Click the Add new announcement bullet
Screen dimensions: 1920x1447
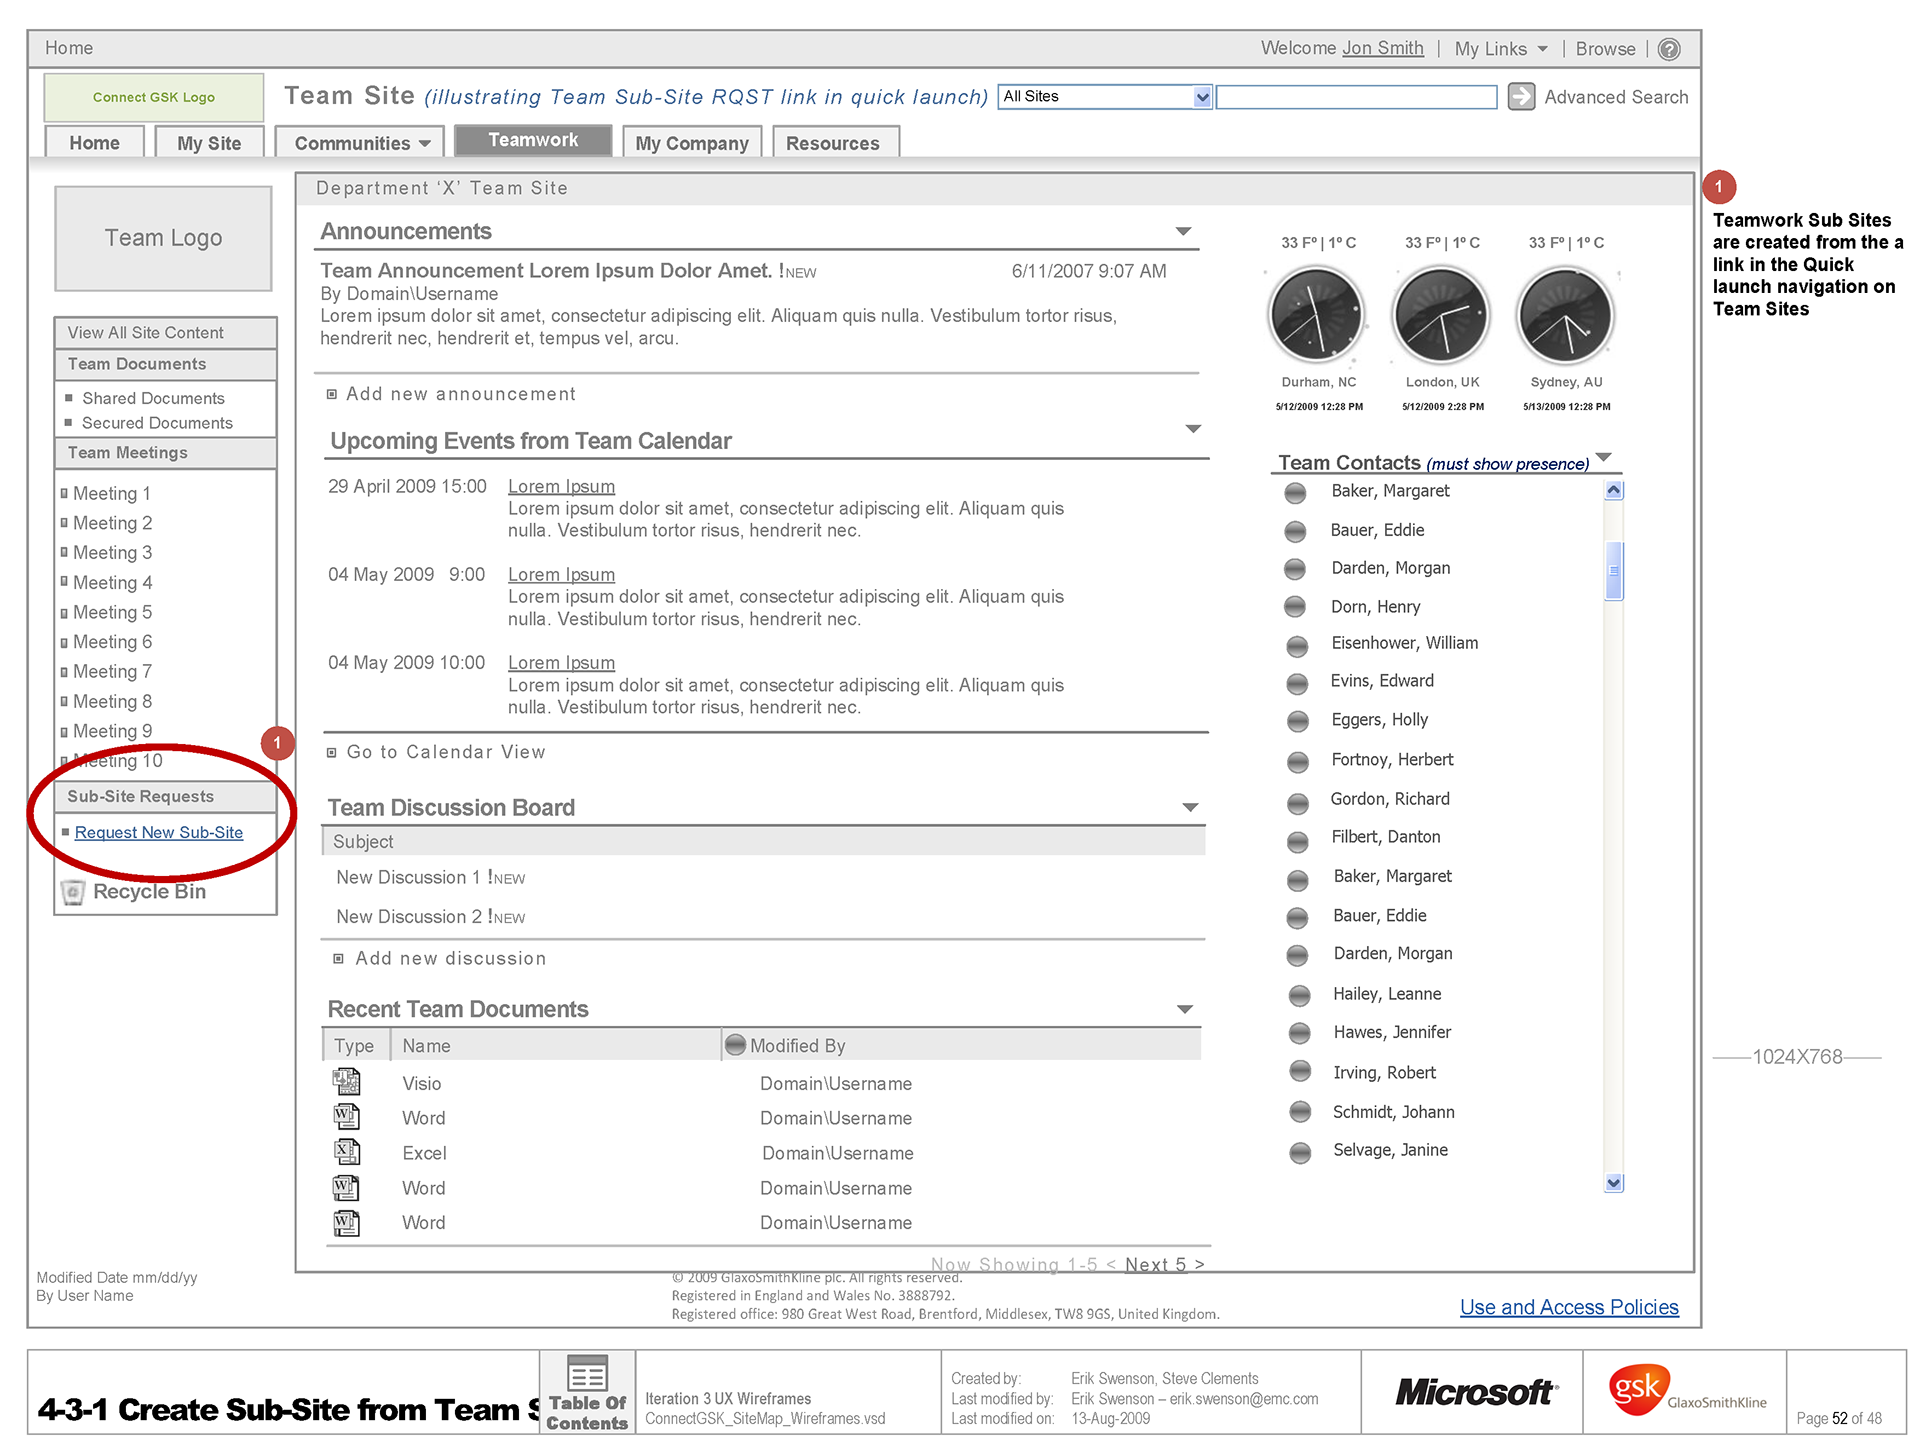tap(332, 394)
